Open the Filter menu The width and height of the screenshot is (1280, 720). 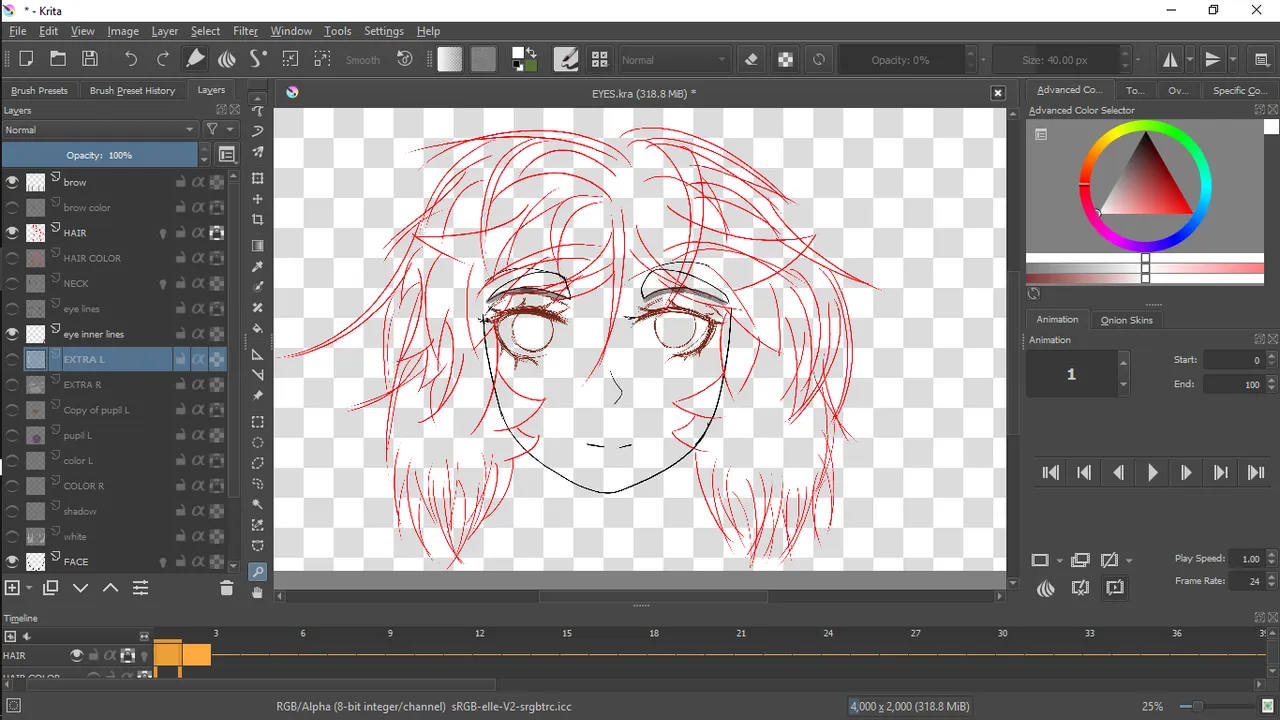pos(245,31)
